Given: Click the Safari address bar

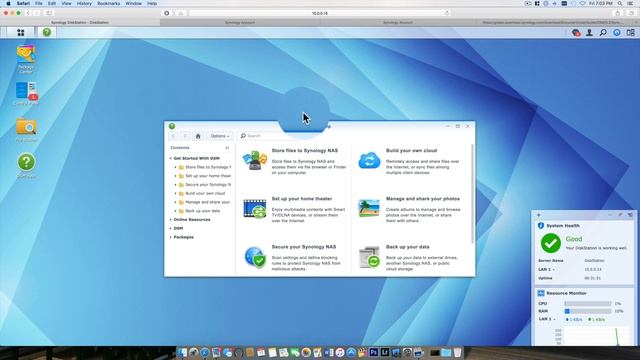Looking at the screenshot, I should point(320,13).
